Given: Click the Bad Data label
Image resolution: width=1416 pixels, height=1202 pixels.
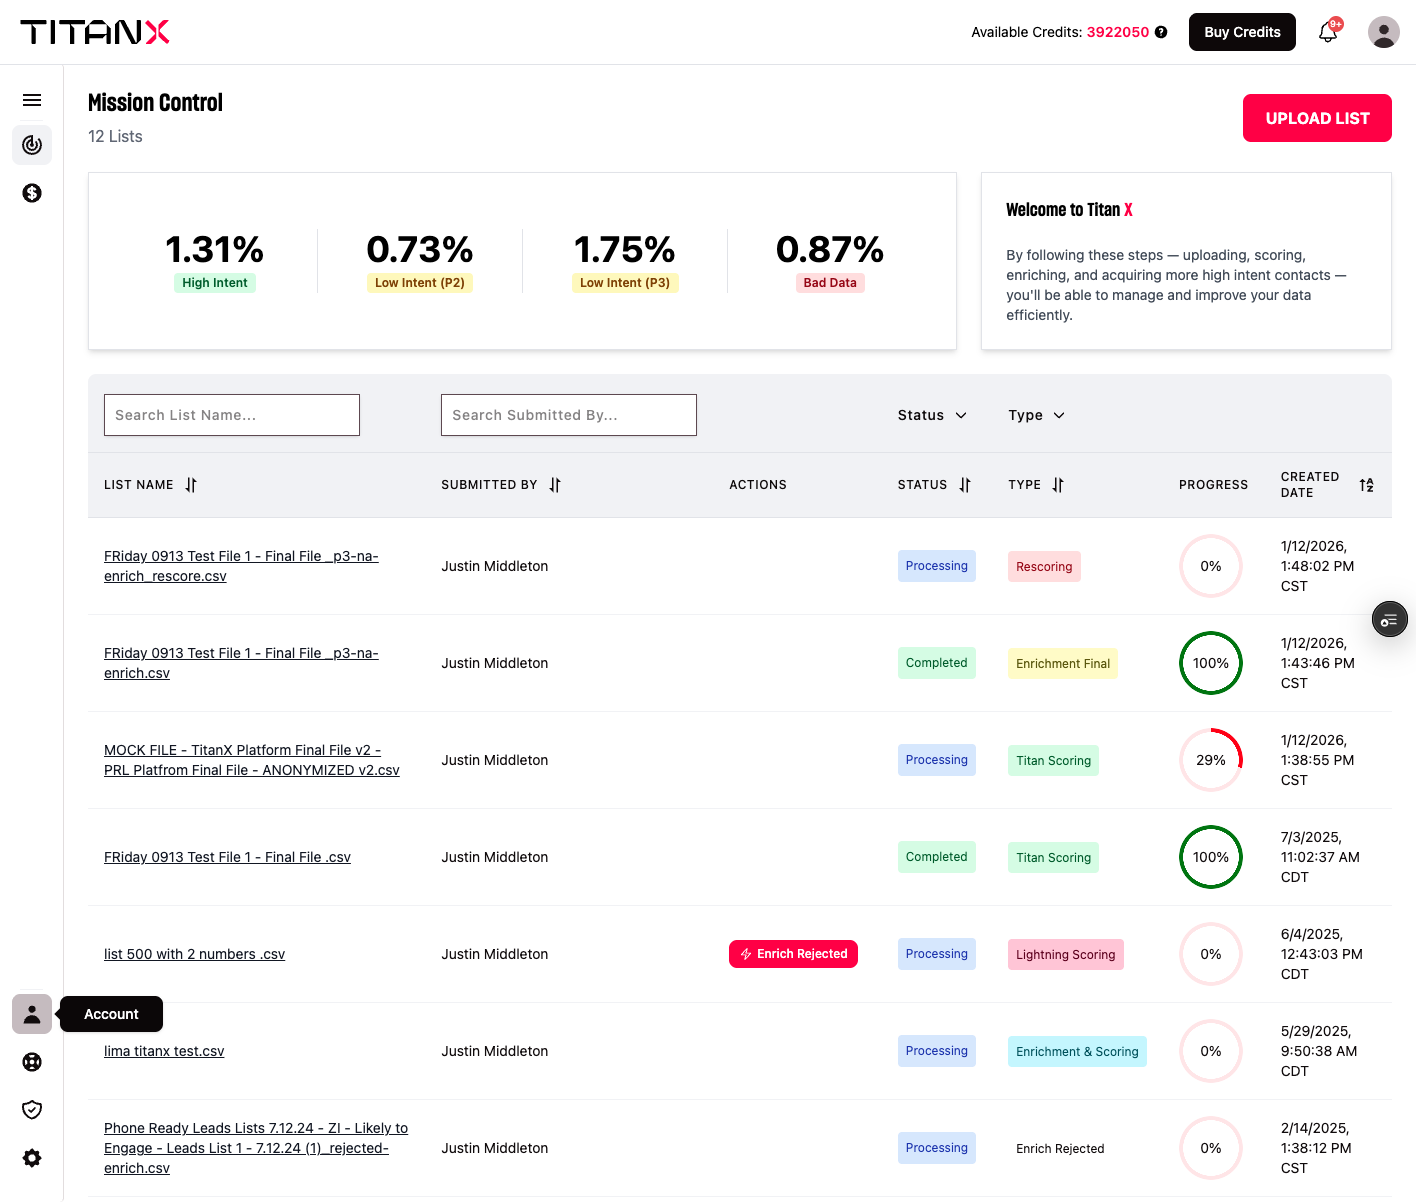Looking at the screenshot, I should click(830, 283).
